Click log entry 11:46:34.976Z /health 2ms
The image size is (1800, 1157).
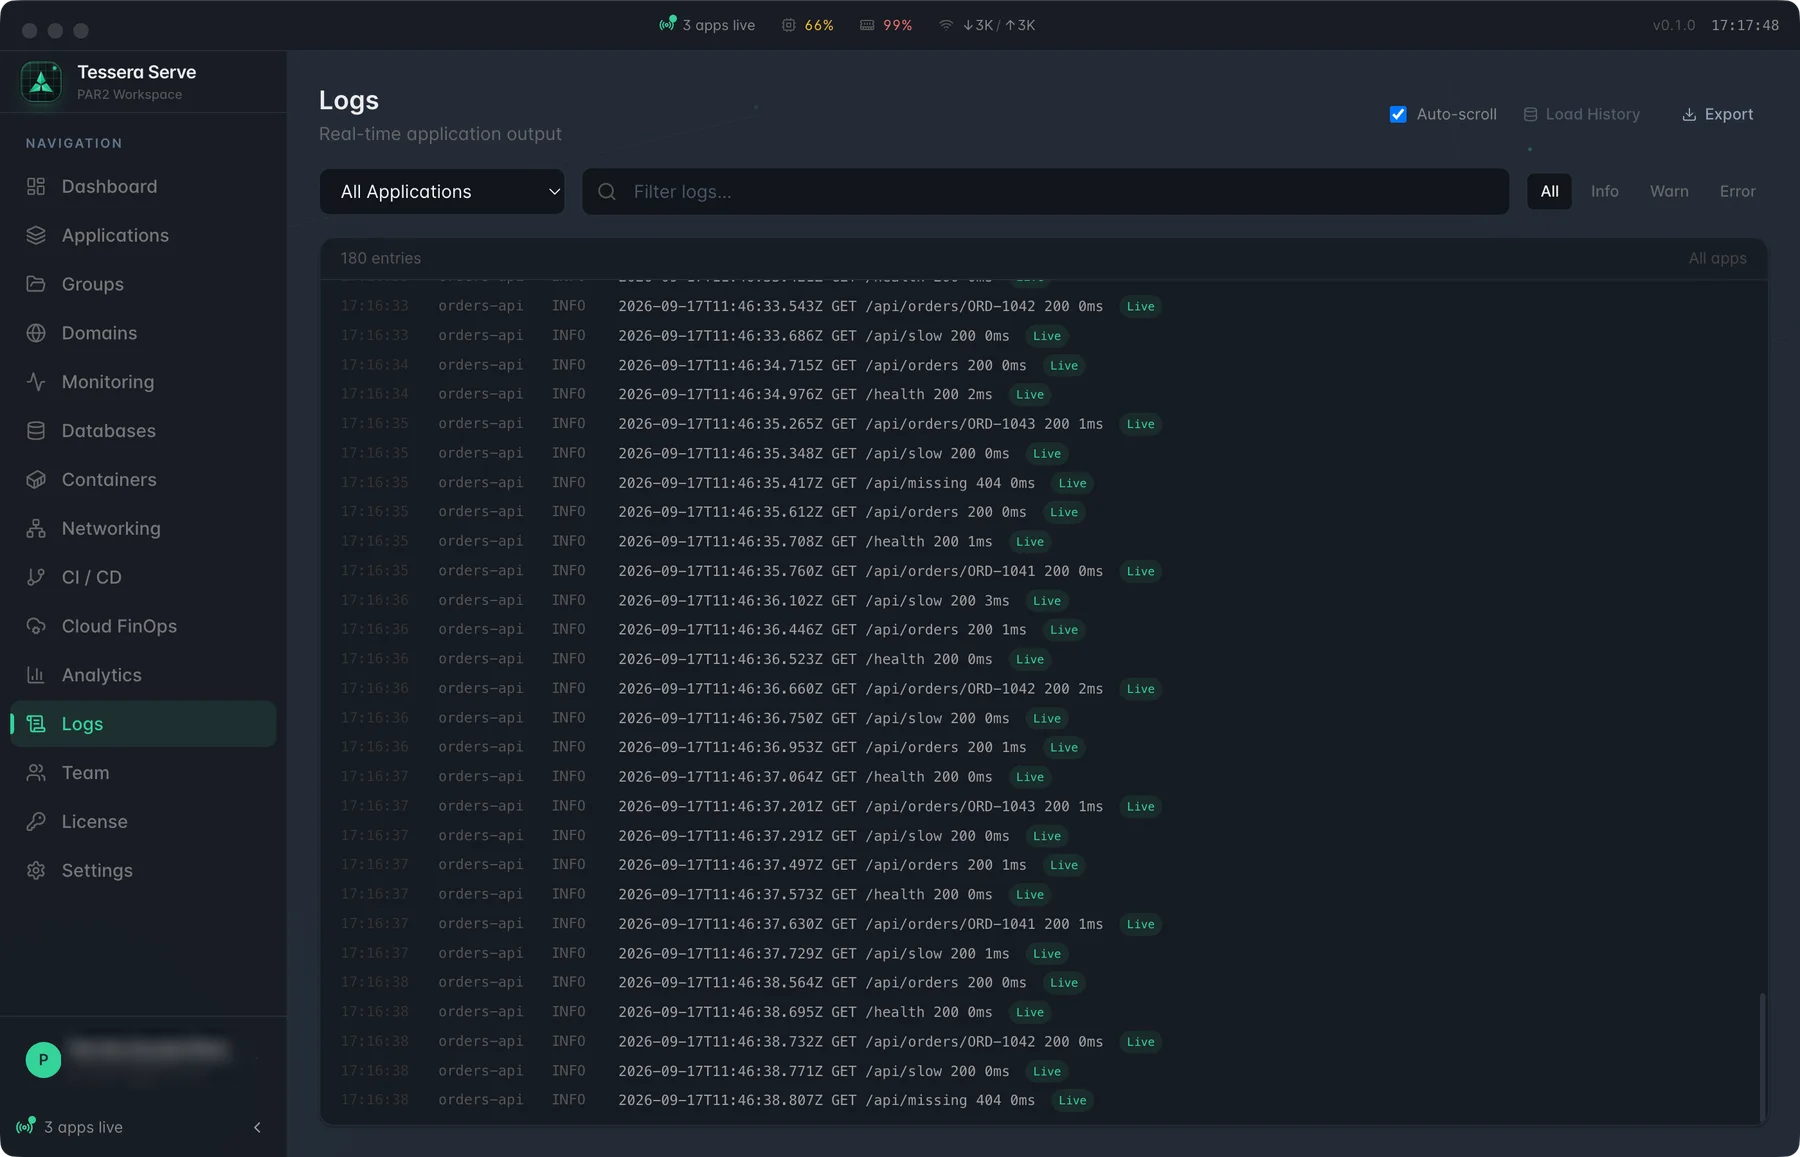(1043, 394)
